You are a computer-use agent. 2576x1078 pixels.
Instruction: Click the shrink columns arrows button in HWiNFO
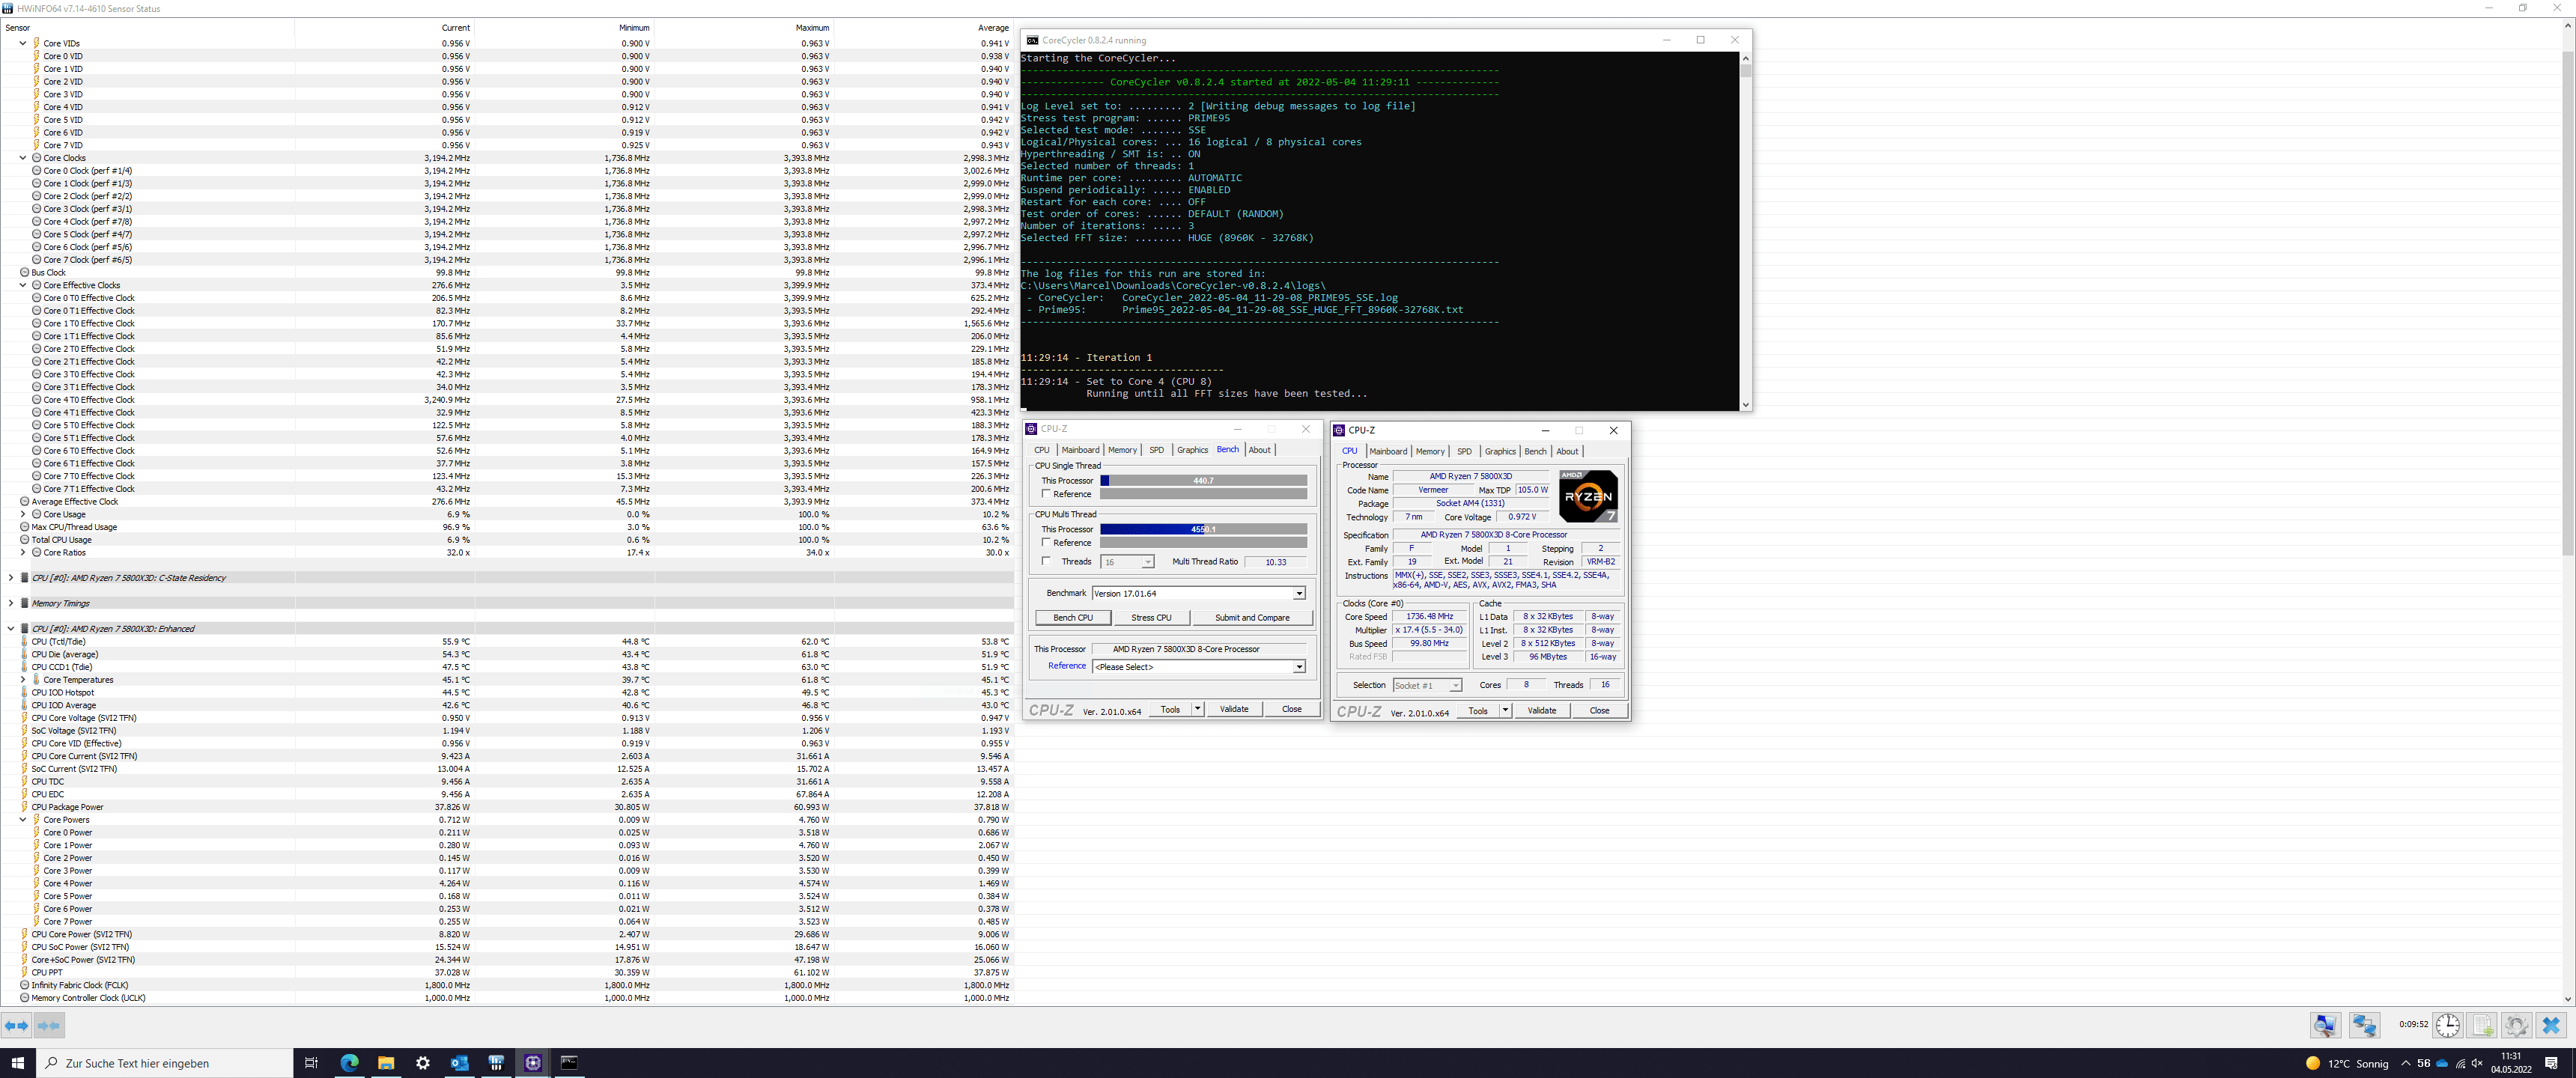tap(49, 1025)
